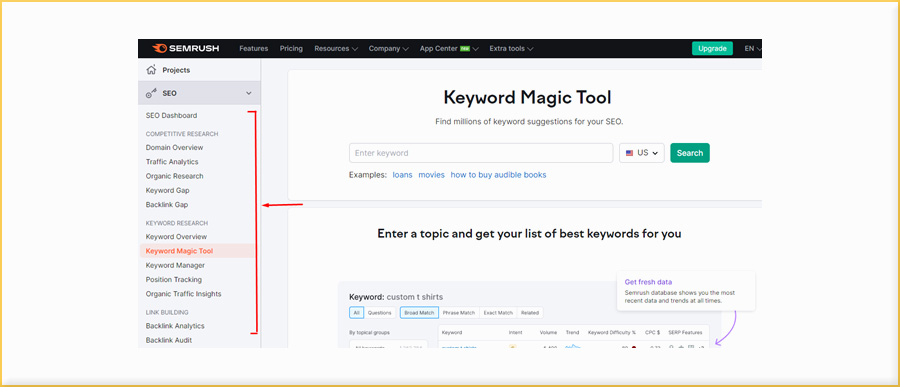Select the Exact Match tab
This screenshot has width=900, height=387.
[498, 313]
